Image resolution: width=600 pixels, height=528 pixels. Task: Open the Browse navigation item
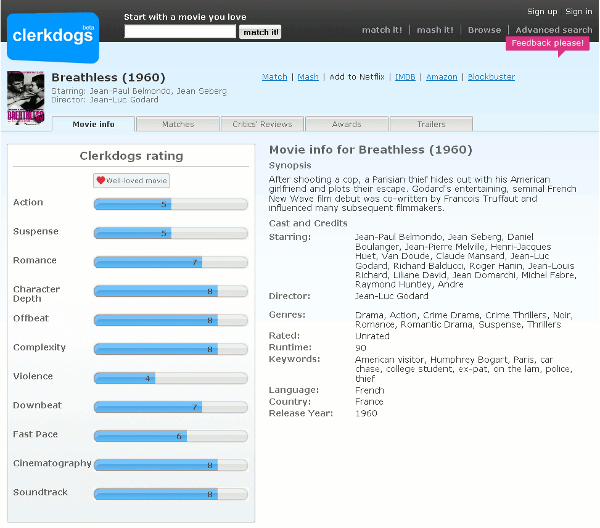click(x=484, y=30)
